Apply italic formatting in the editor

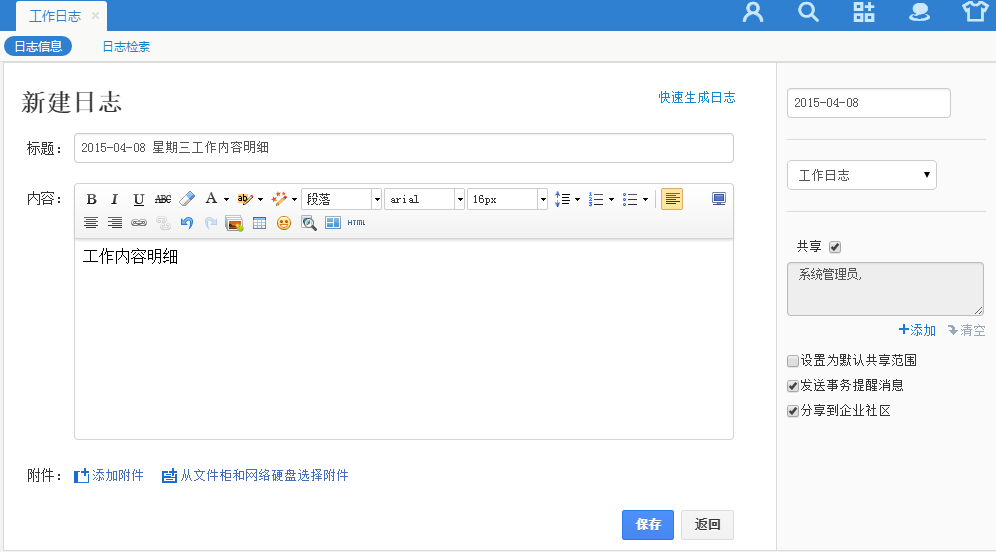click(114, 199)
